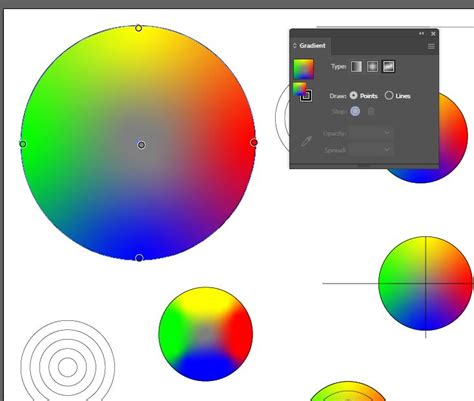
Task: Close the Gradient panel
Action: click(433, 33)
